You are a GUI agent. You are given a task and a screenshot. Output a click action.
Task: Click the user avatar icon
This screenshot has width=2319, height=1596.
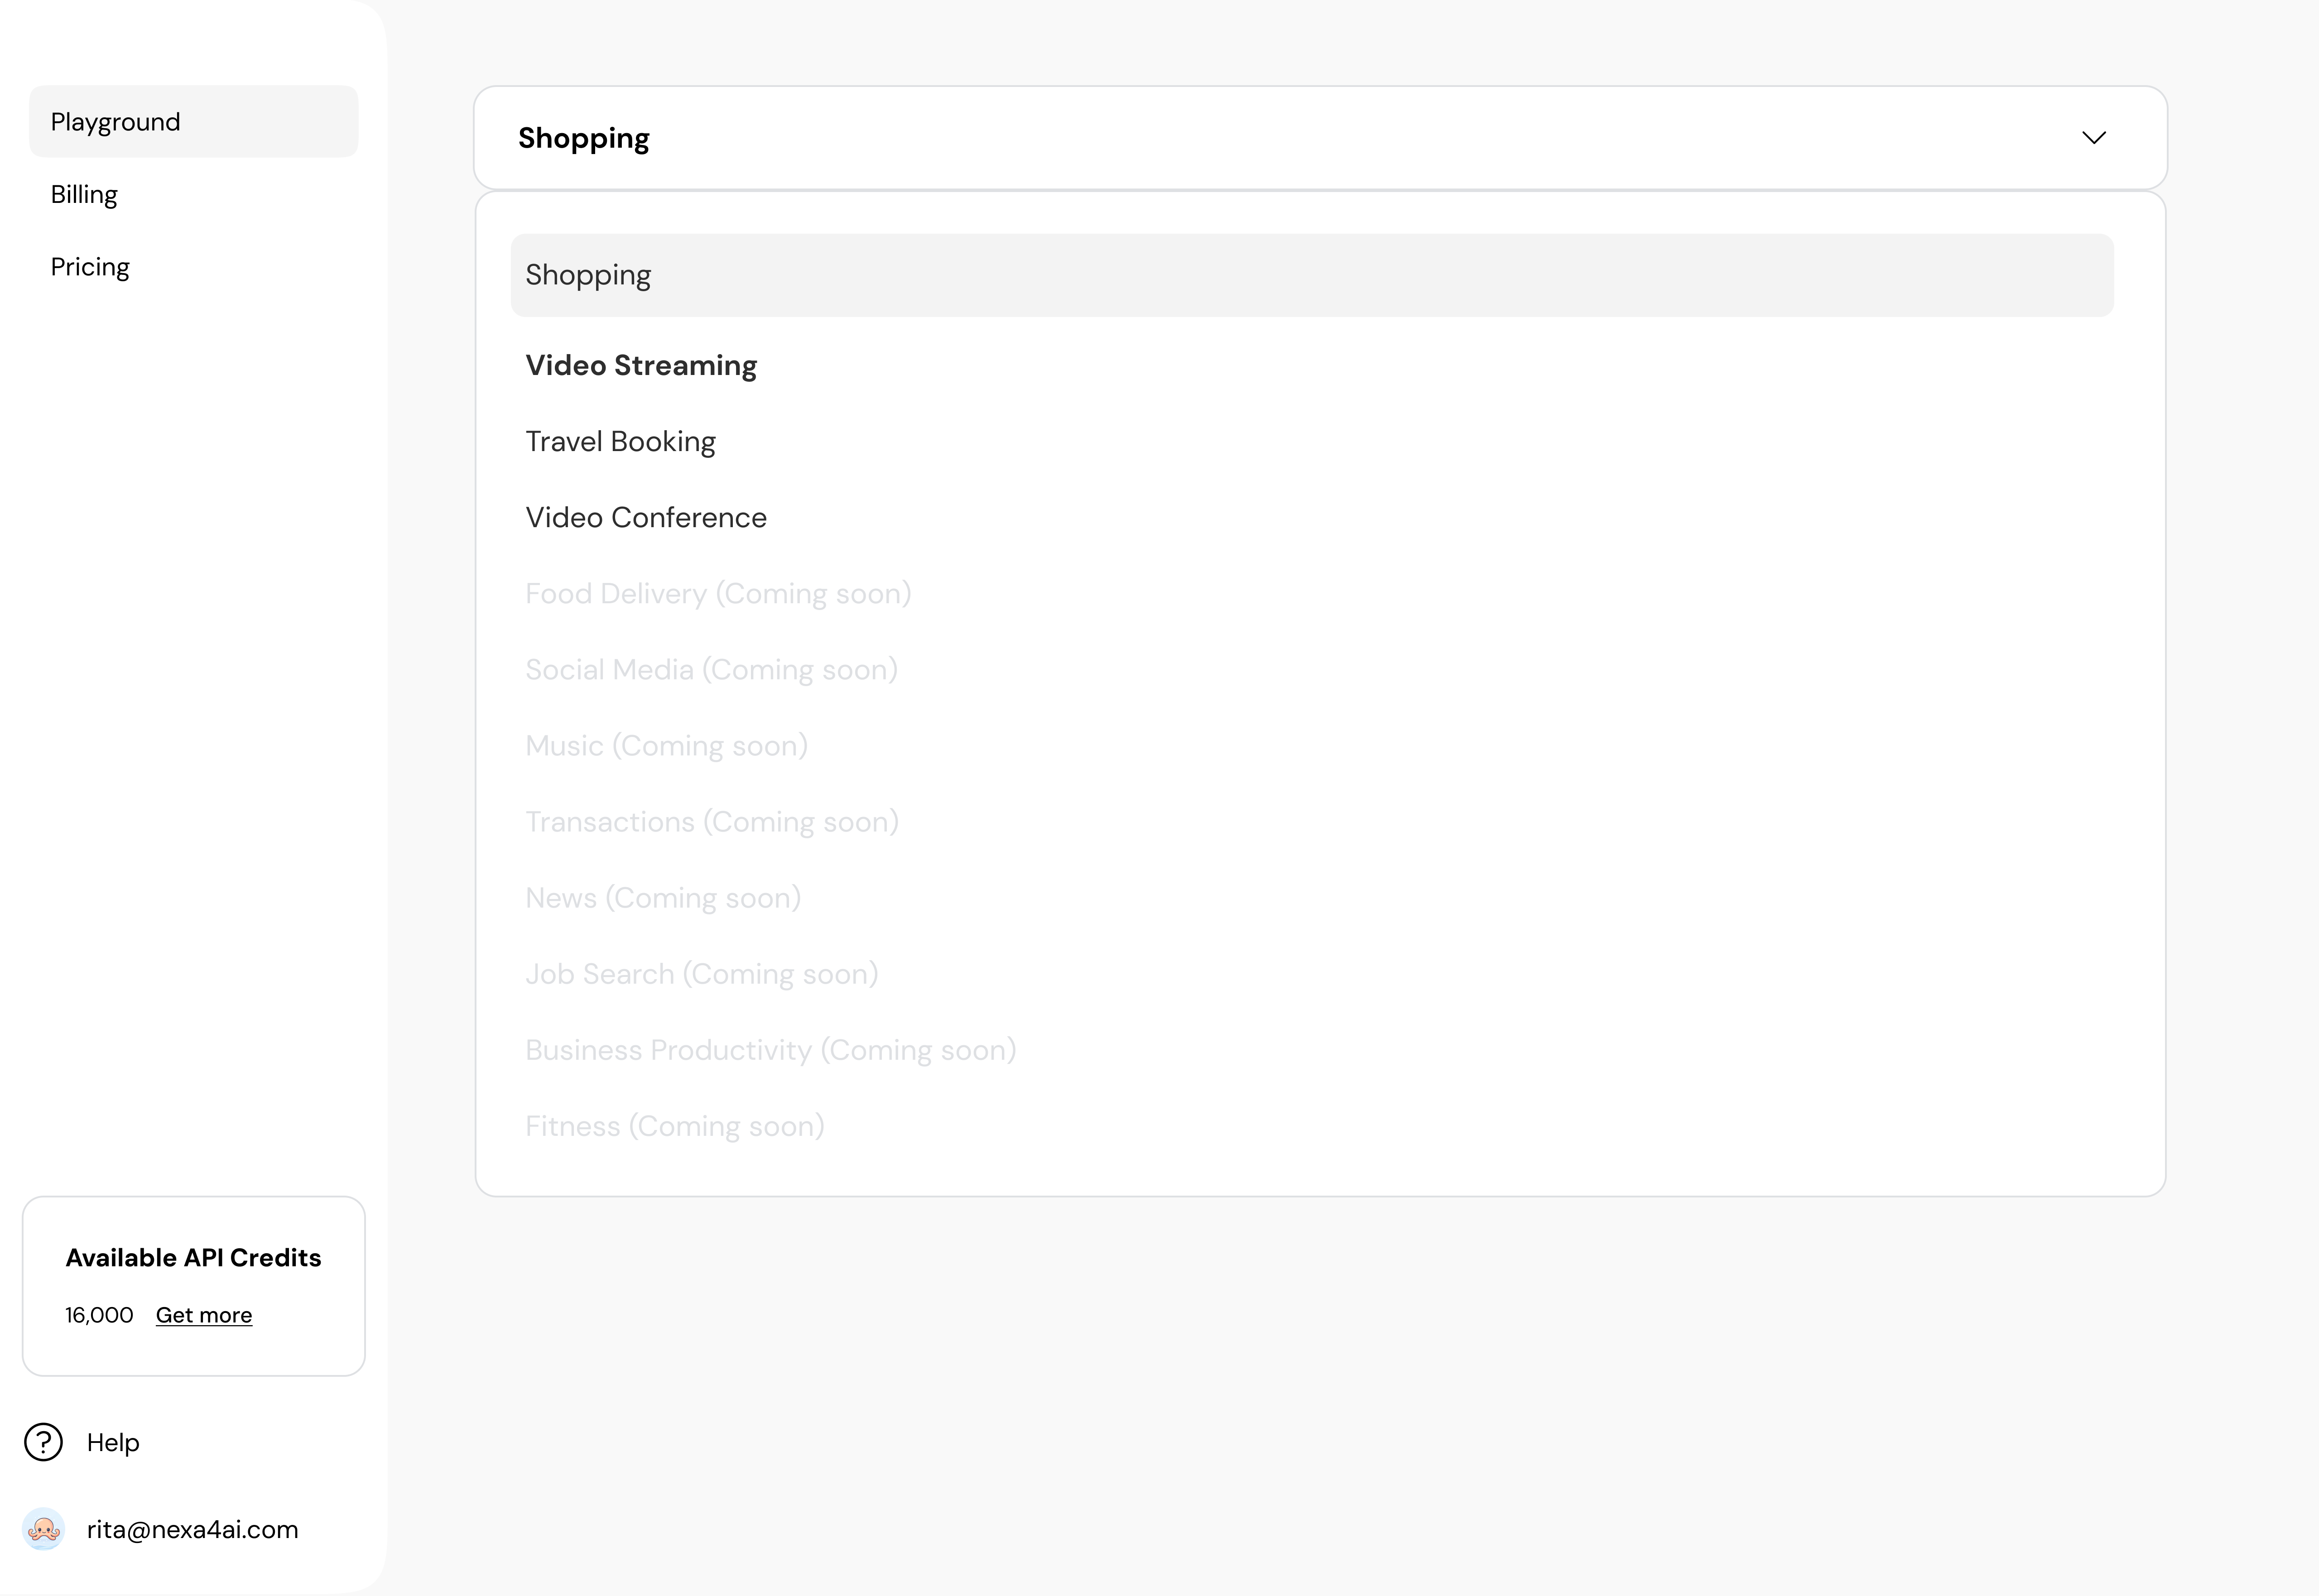(x=43, y=1529)
